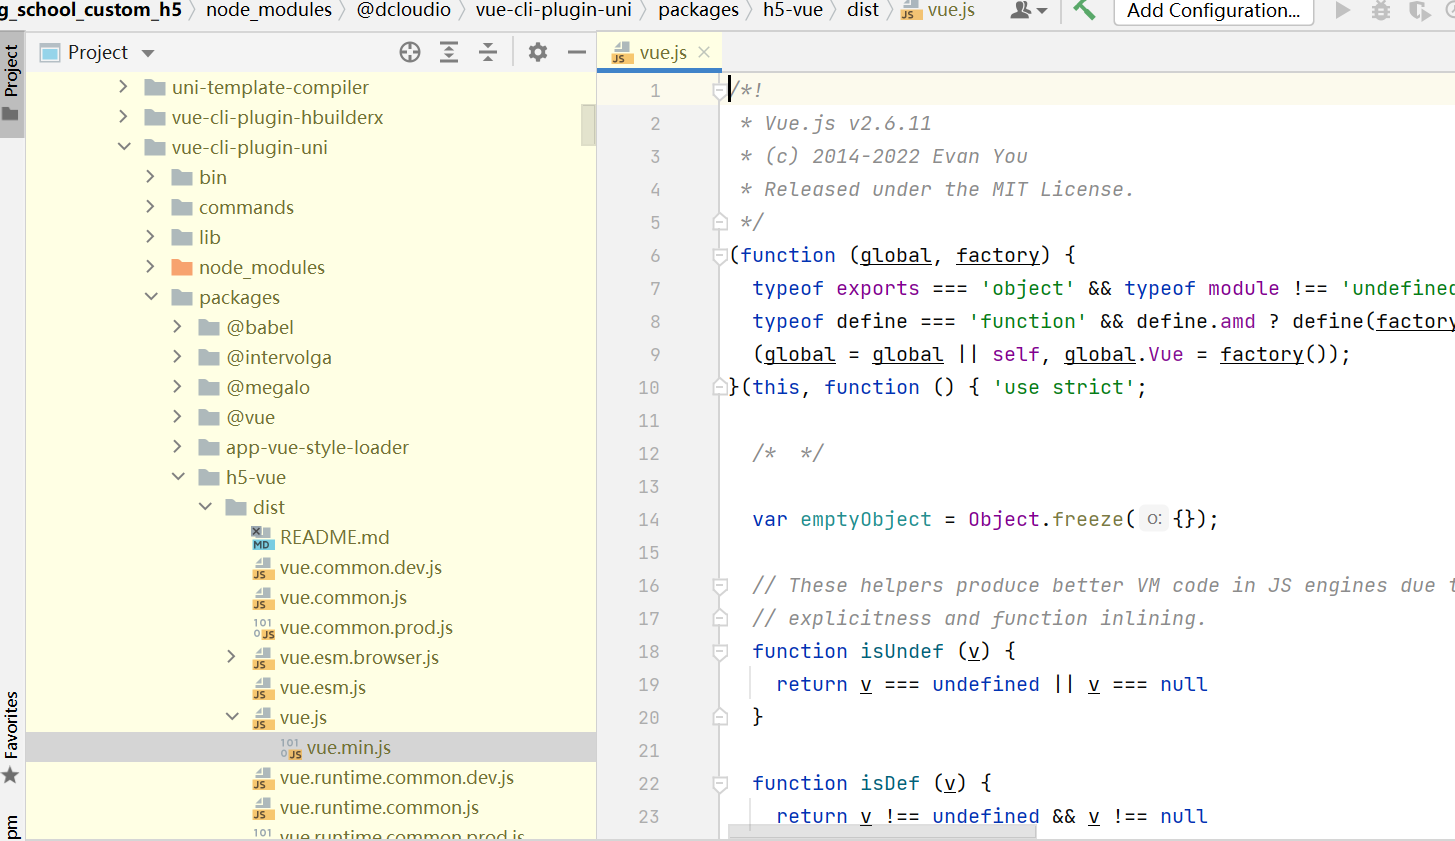Expand the bin folder arrow
Image resolution: width=1455 pixels, height=841 pixels.
pos(150,177)
